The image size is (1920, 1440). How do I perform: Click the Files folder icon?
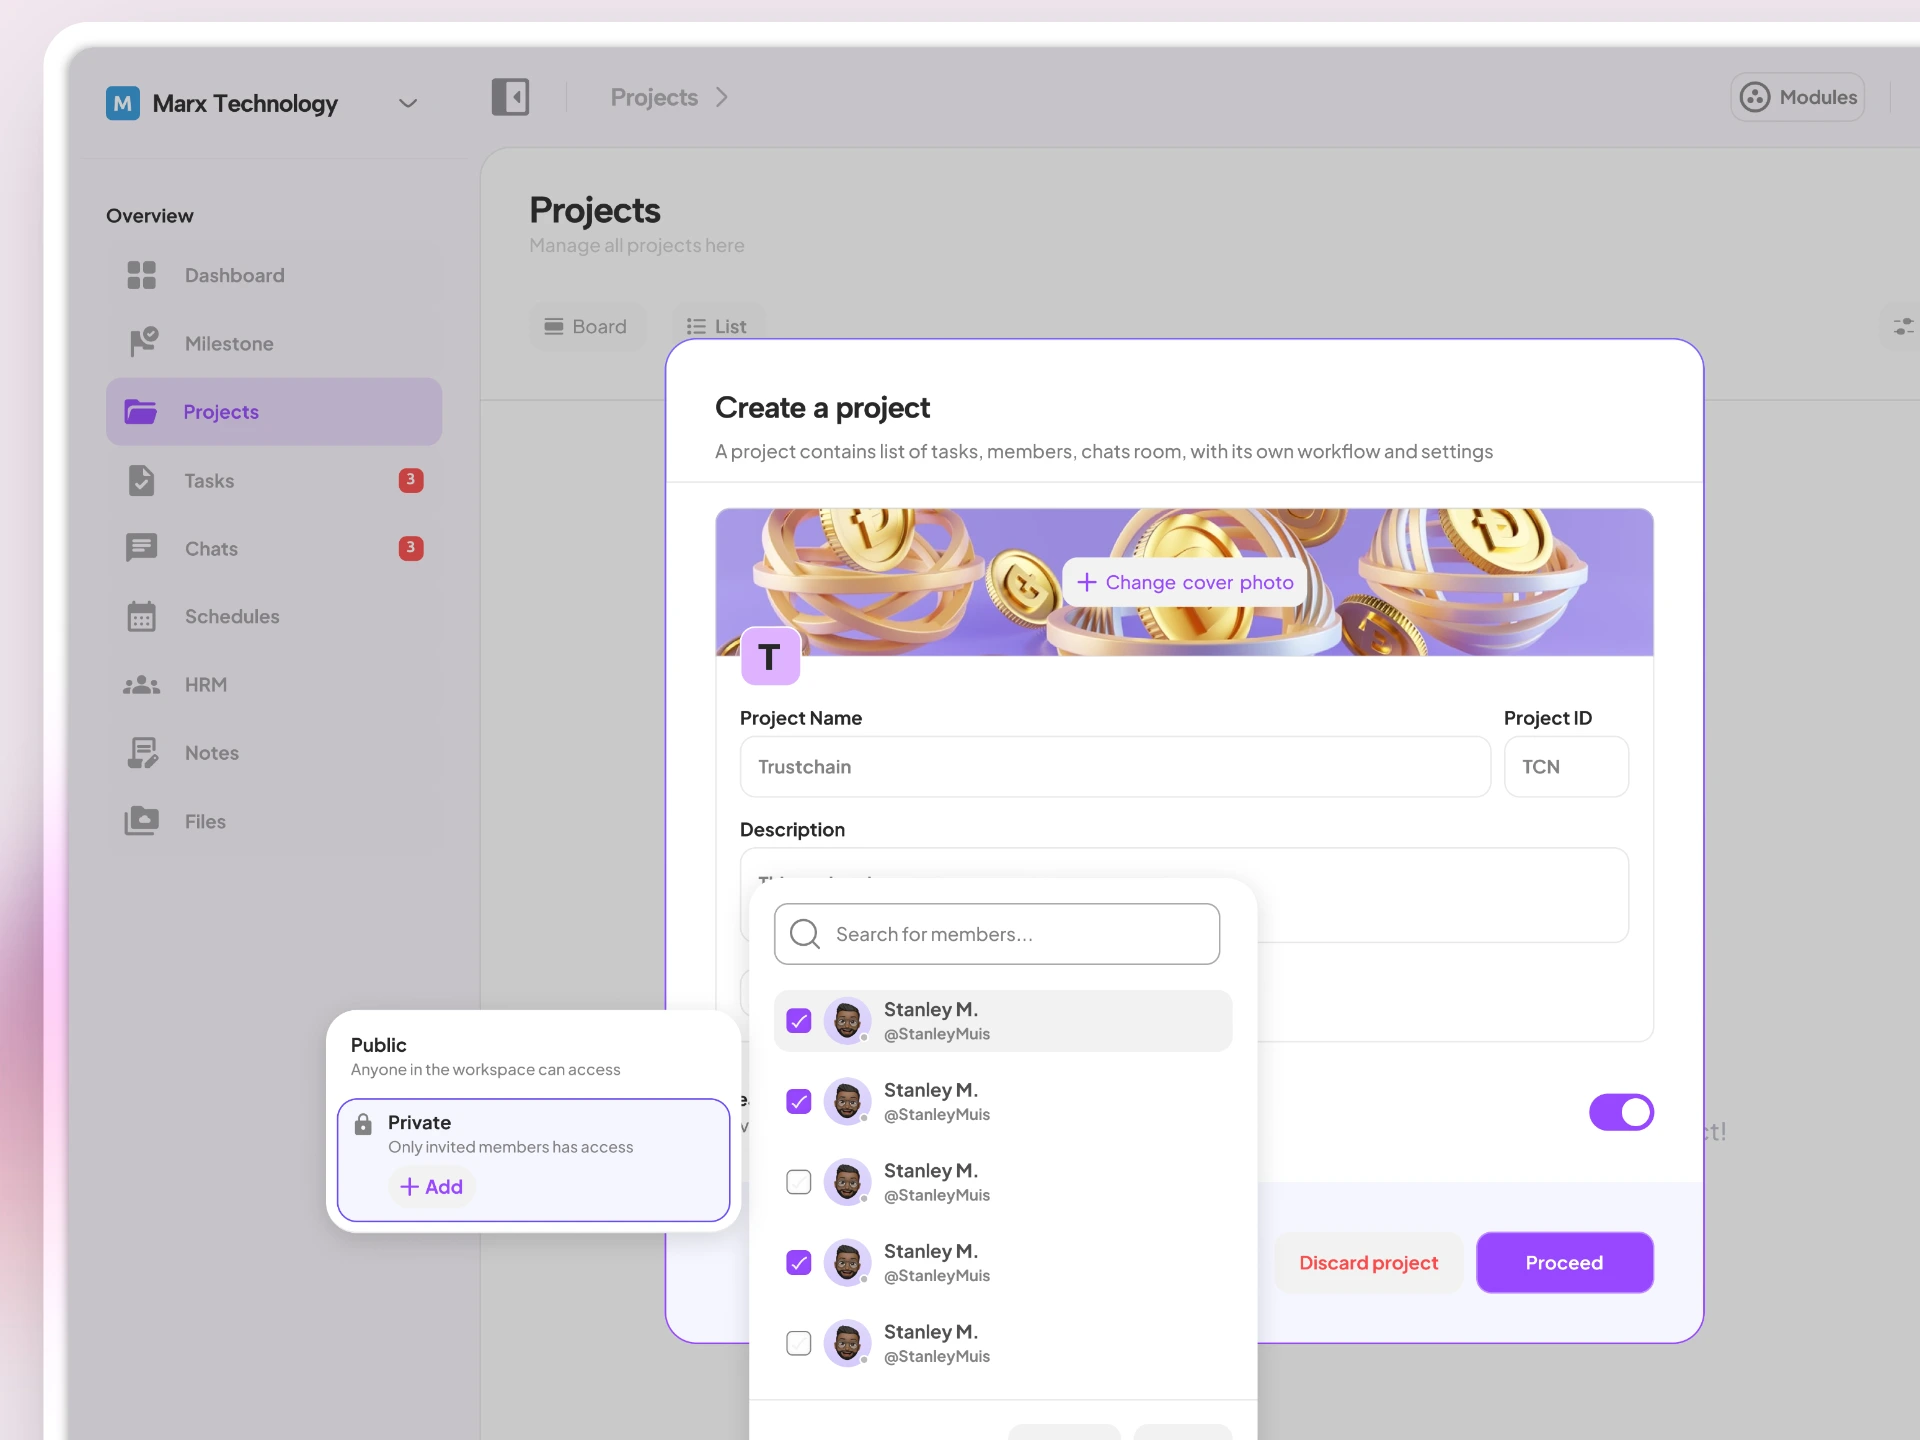142,821
